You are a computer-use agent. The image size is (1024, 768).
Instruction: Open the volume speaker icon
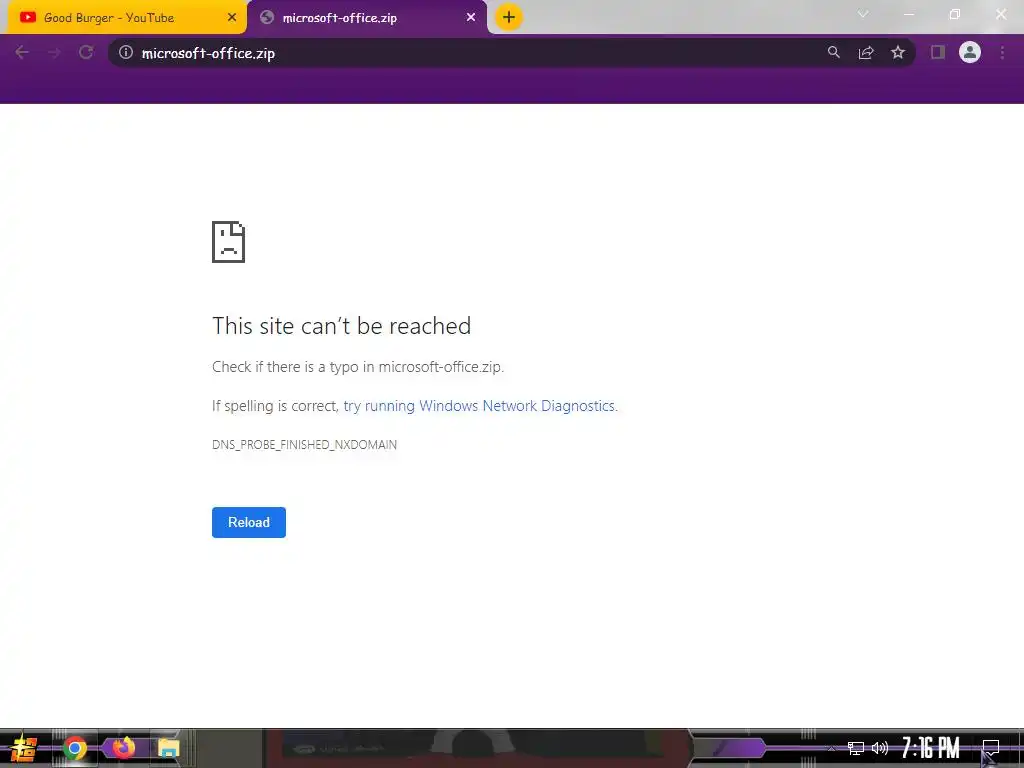(x=880, y=748)
